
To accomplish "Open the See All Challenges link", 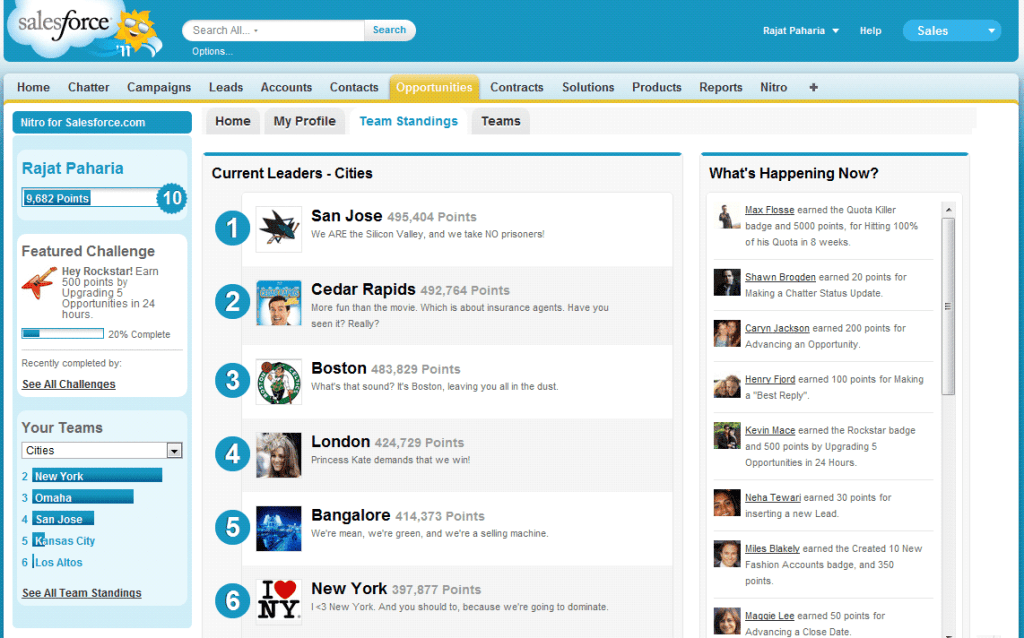I will point(69,384).
